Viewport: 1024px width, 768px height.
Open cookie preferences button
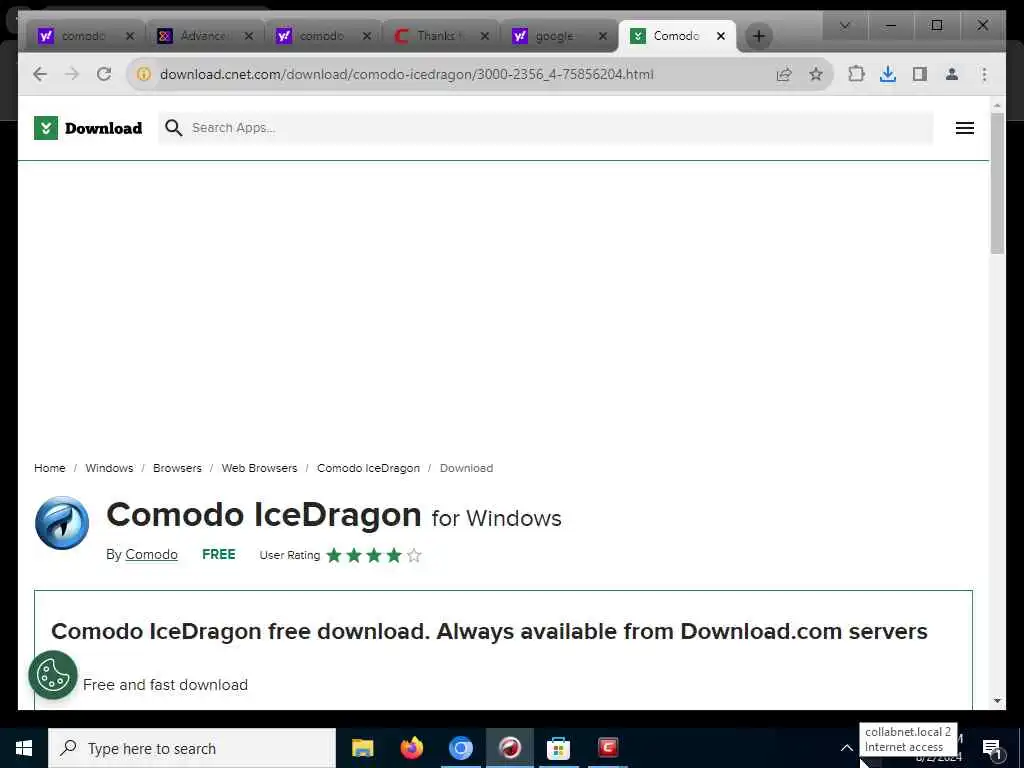53,675
